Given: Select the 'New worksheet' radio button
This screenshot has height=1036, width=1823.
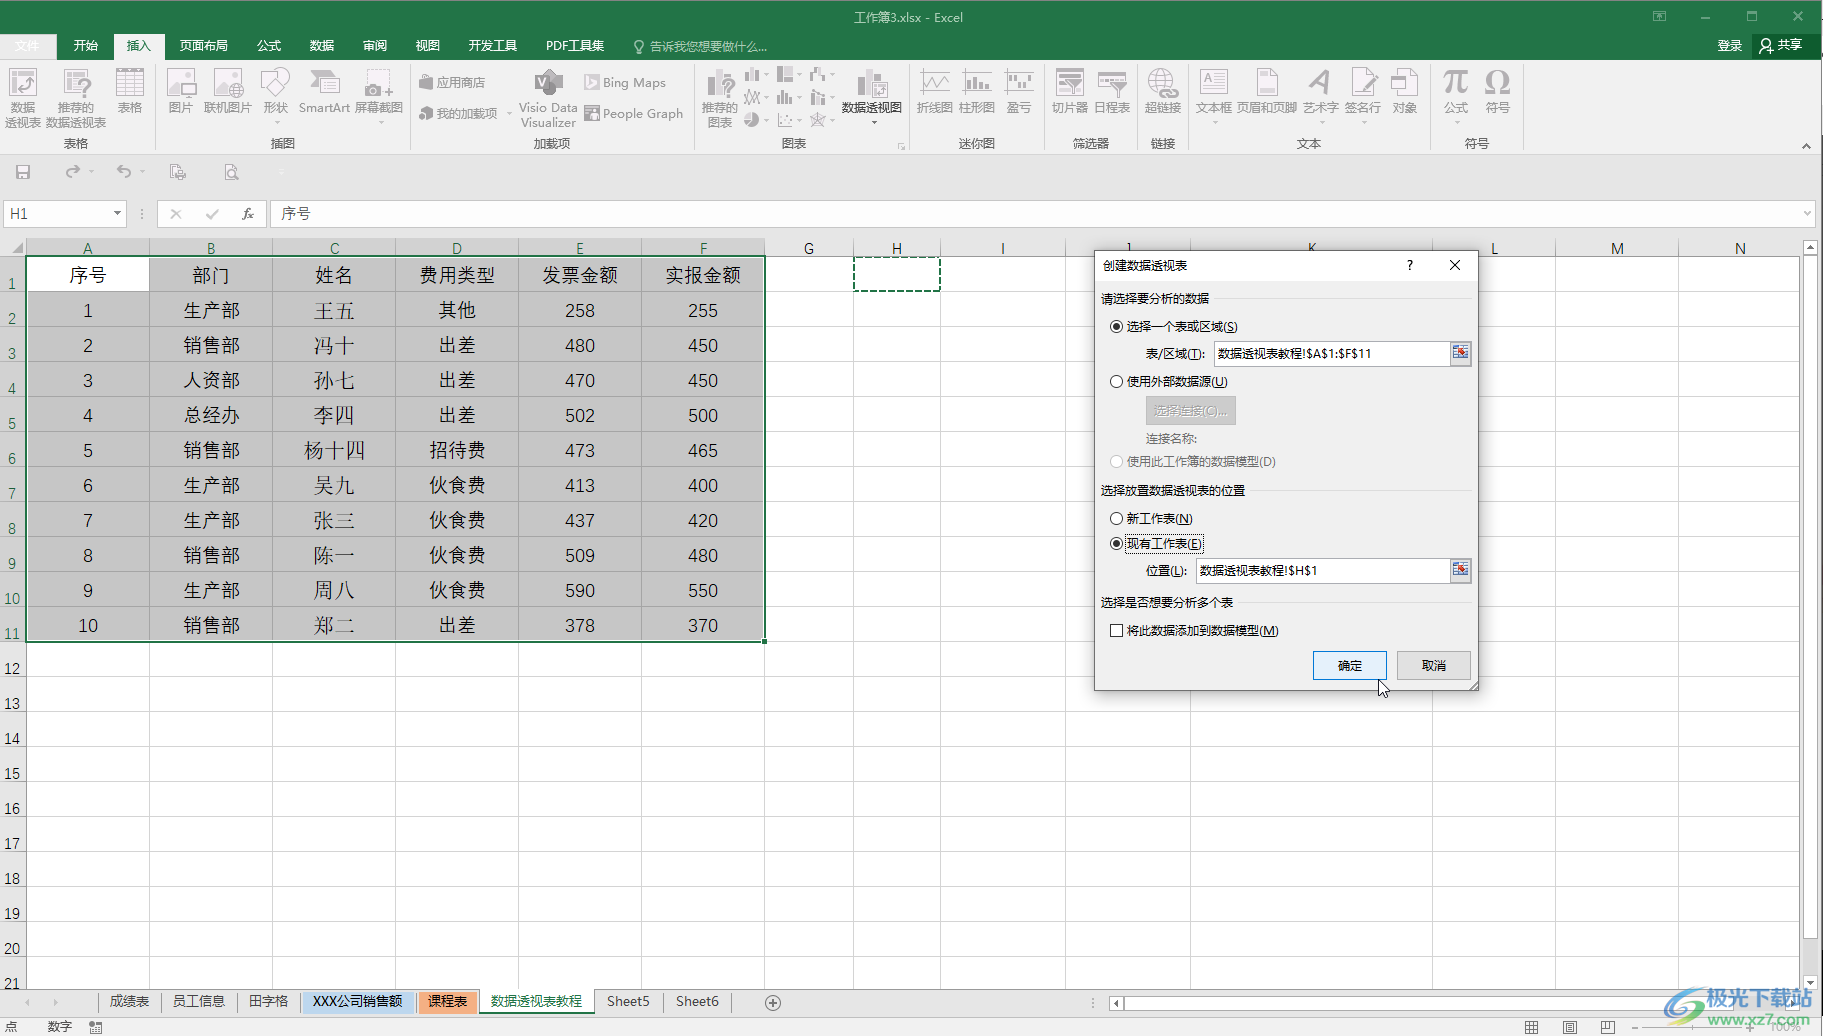Looking at the screenshot, I should (1116, 518).
